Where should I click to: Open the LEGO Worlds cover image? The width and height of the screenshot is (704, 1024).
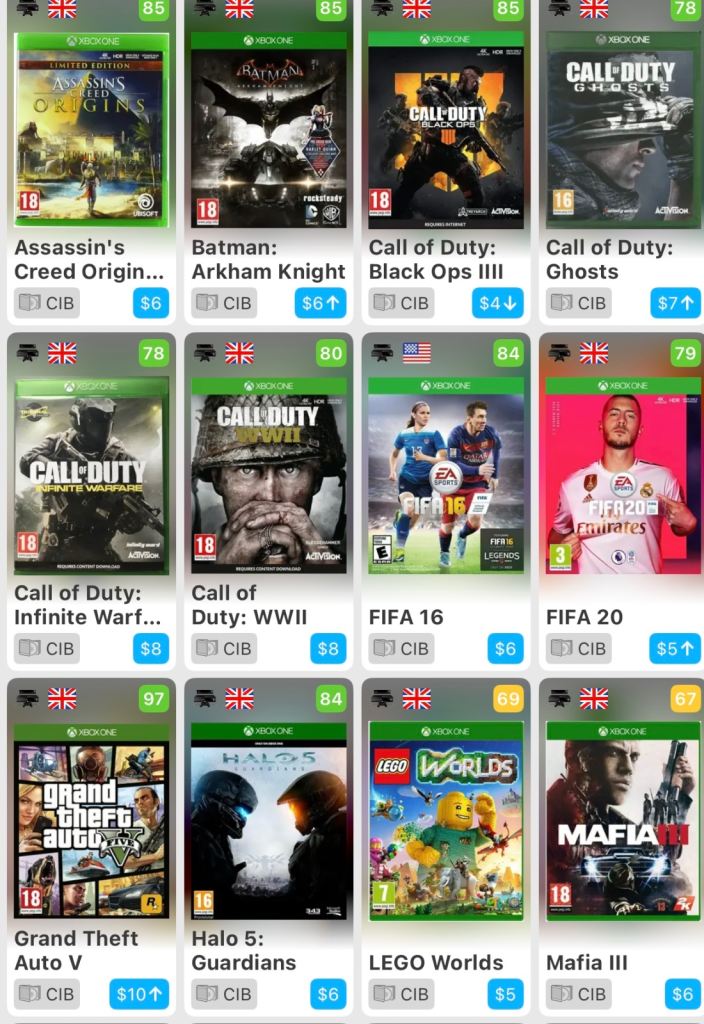click(446, 822)
